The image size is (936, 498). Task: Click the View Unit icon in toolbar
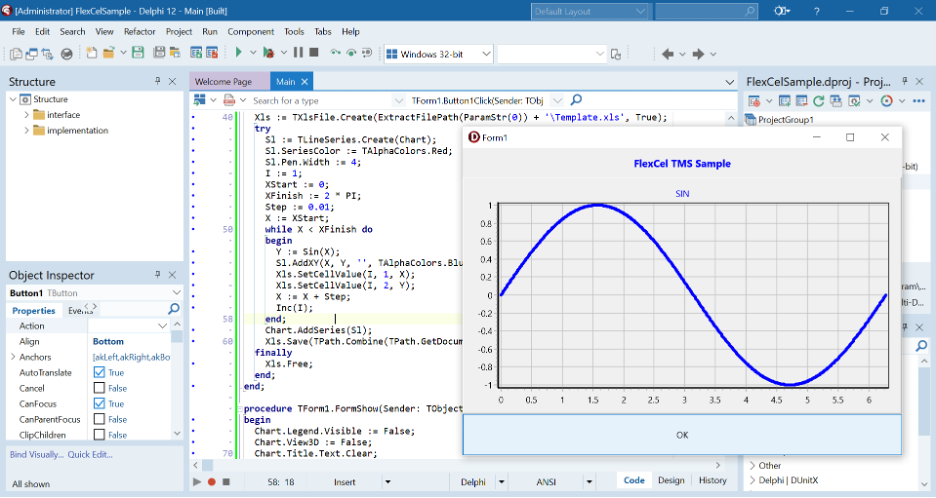tap(16, 54)
